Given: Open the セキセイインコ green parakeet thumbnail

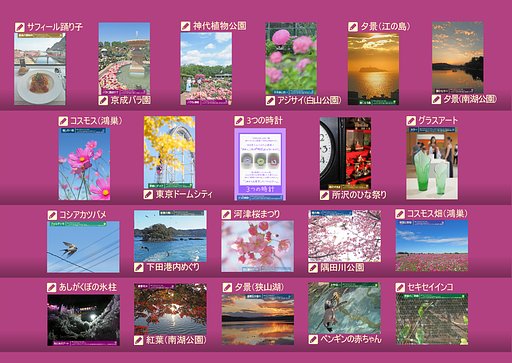Looking at the screenshot, I should click(x=432, y=319).
